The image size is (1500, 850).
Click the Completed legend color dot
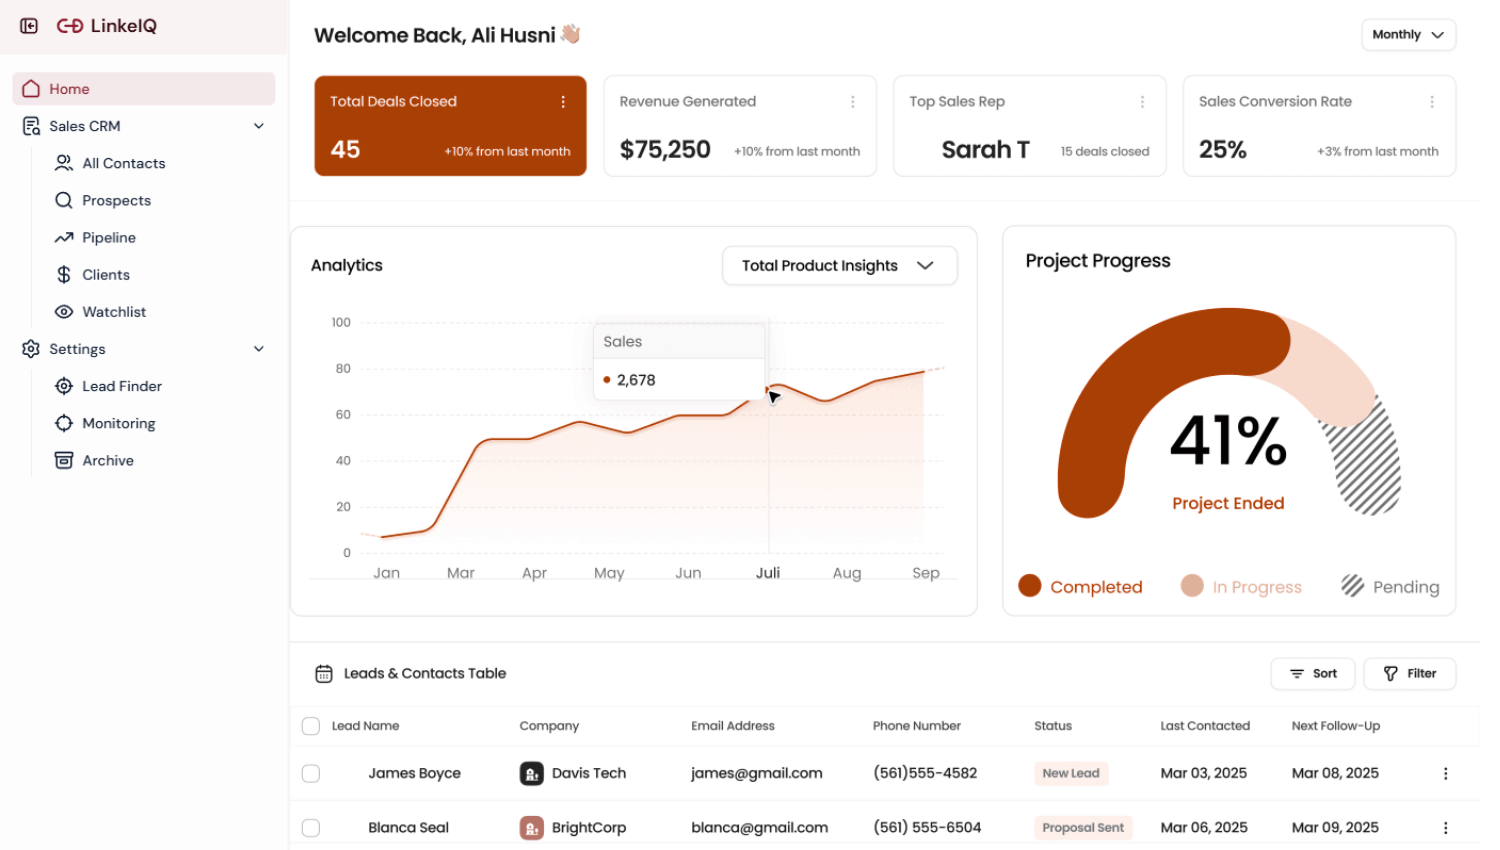1030,586
